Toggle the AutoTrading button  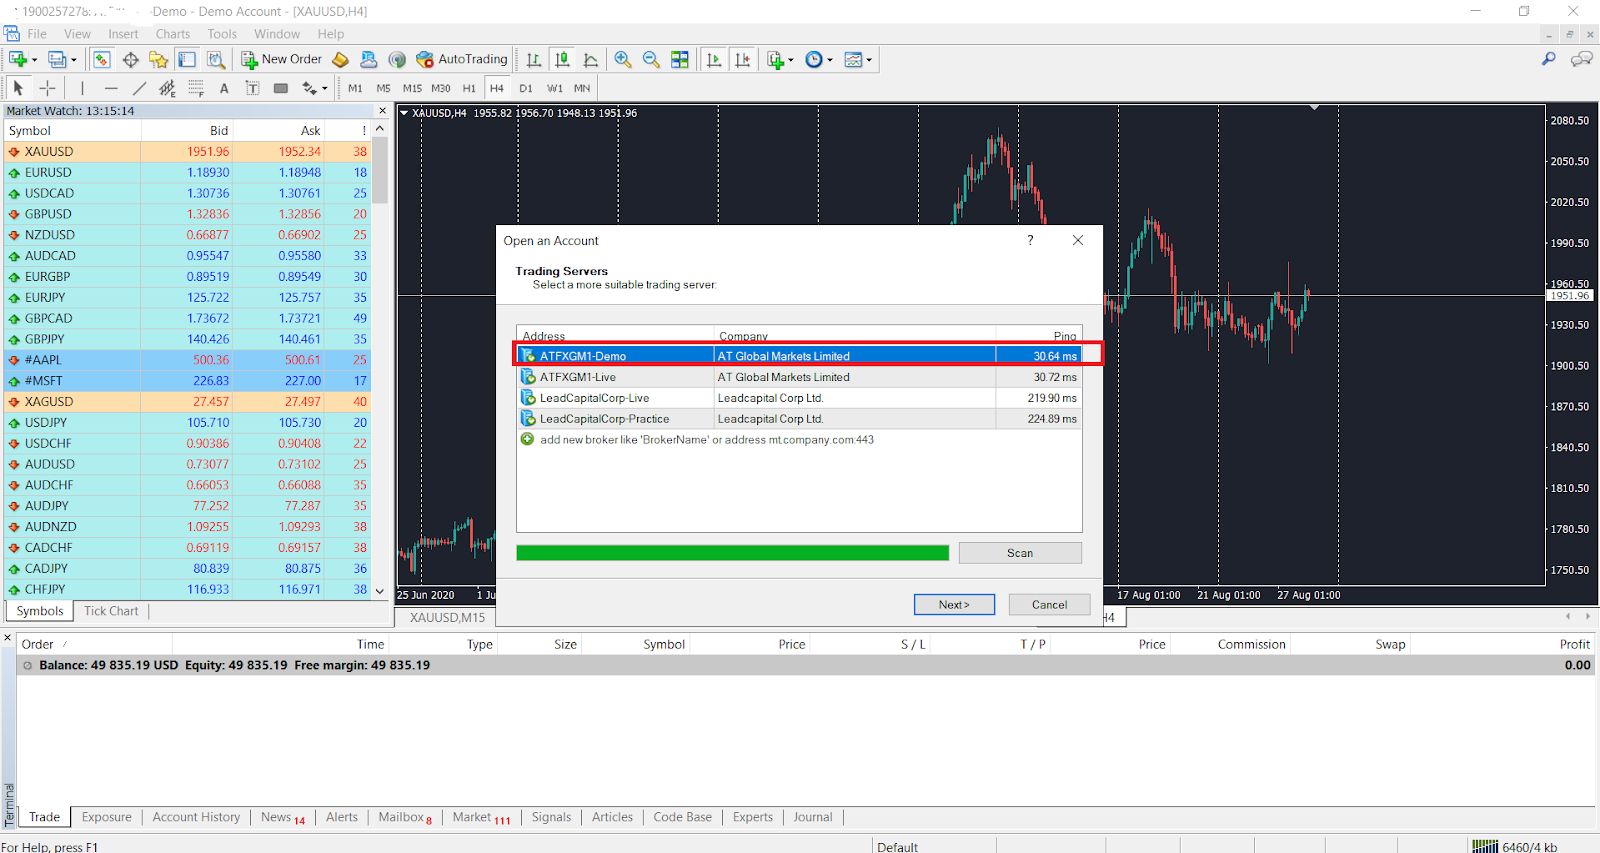(x=462, y=60)
